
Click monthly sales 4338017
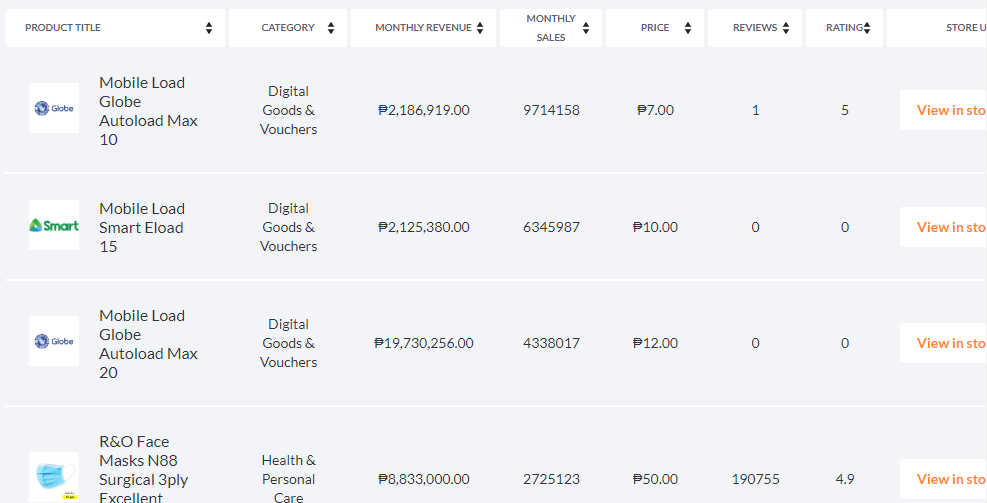click(551, 343)
